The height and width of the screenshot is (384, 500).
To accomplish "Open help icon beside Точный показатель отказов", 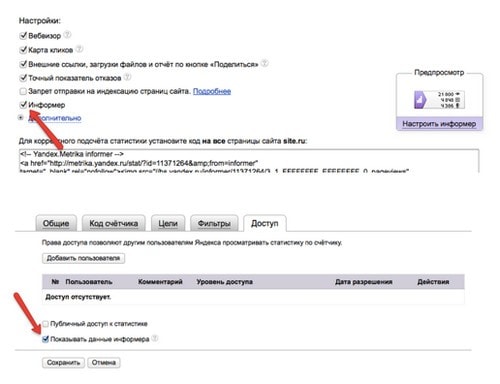I will pos(127,77).
